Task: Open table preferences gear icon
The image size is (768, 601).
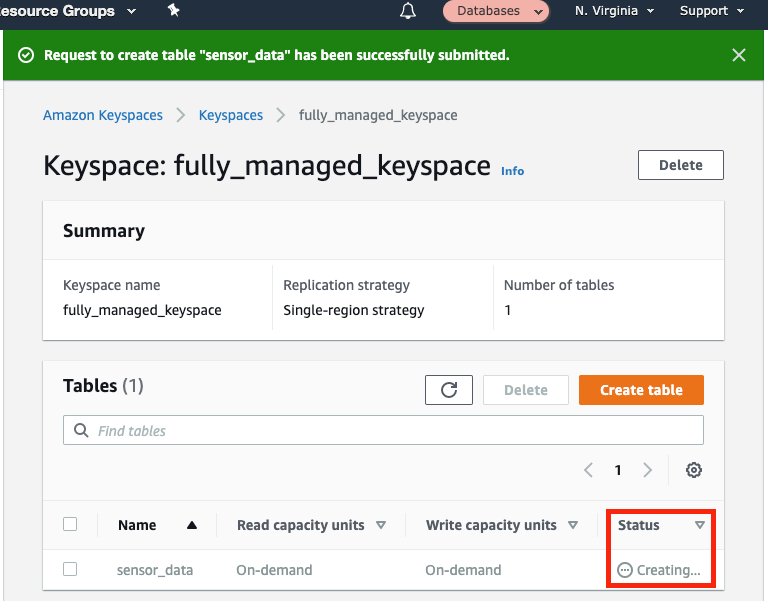Action: click(x=694, y=470)
